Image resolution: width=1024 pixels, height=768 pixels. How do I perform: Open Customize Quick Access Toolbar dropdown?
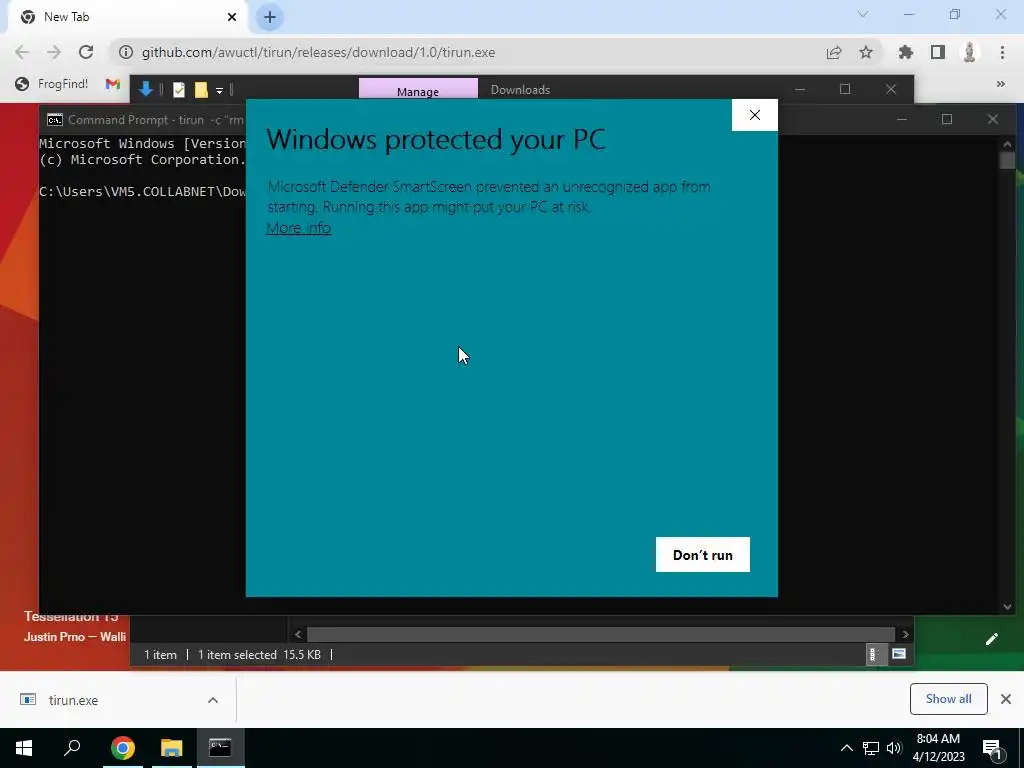point(219,90)
